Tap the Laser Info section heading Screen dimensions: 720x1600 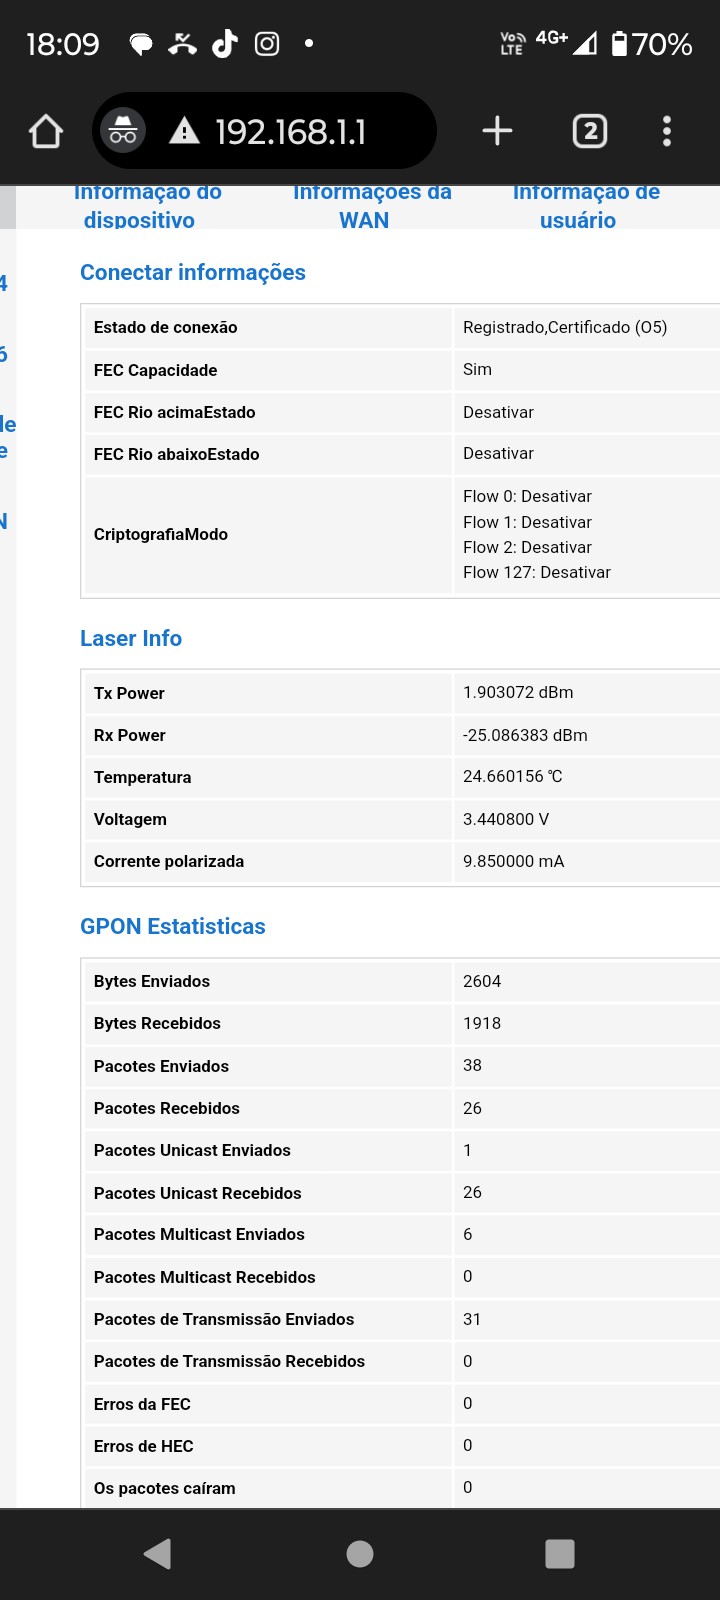pyautogui.click(x=131, y=638)
